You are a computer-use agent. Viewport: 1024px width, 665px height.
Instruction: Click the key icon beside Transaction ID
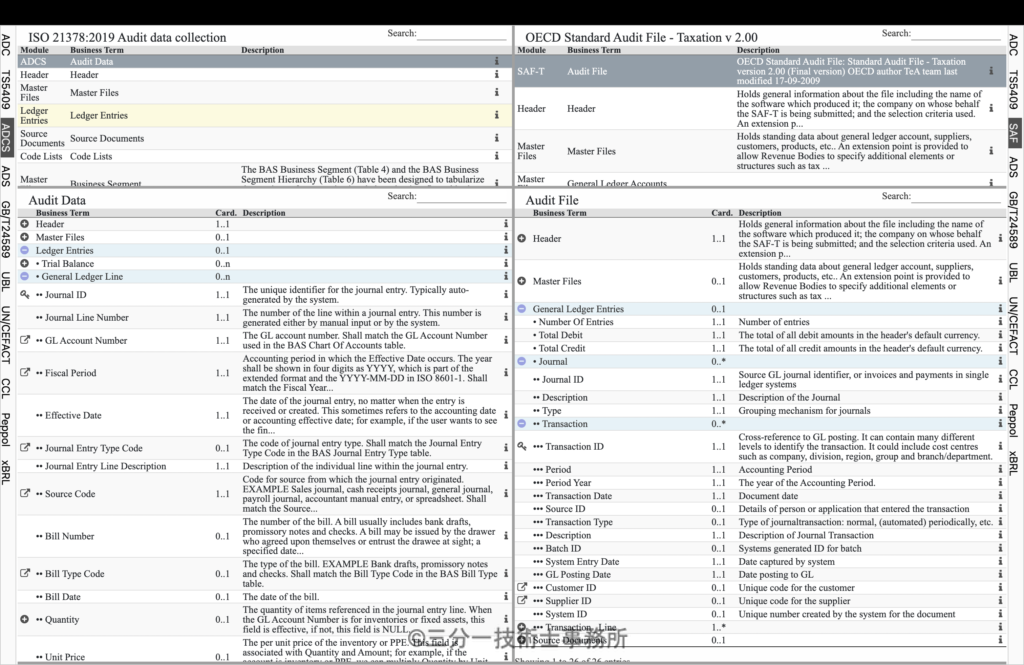[x=522, y=446]
